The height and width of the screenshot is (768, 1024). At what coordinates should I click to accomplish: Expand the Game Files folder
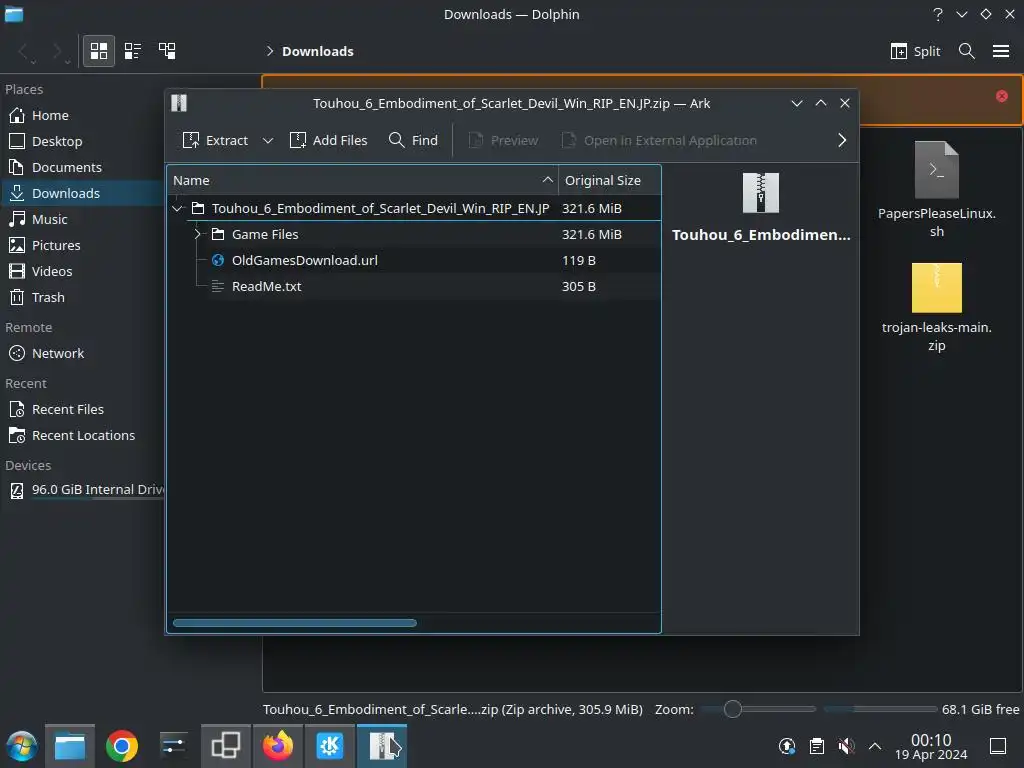point(197,234)
